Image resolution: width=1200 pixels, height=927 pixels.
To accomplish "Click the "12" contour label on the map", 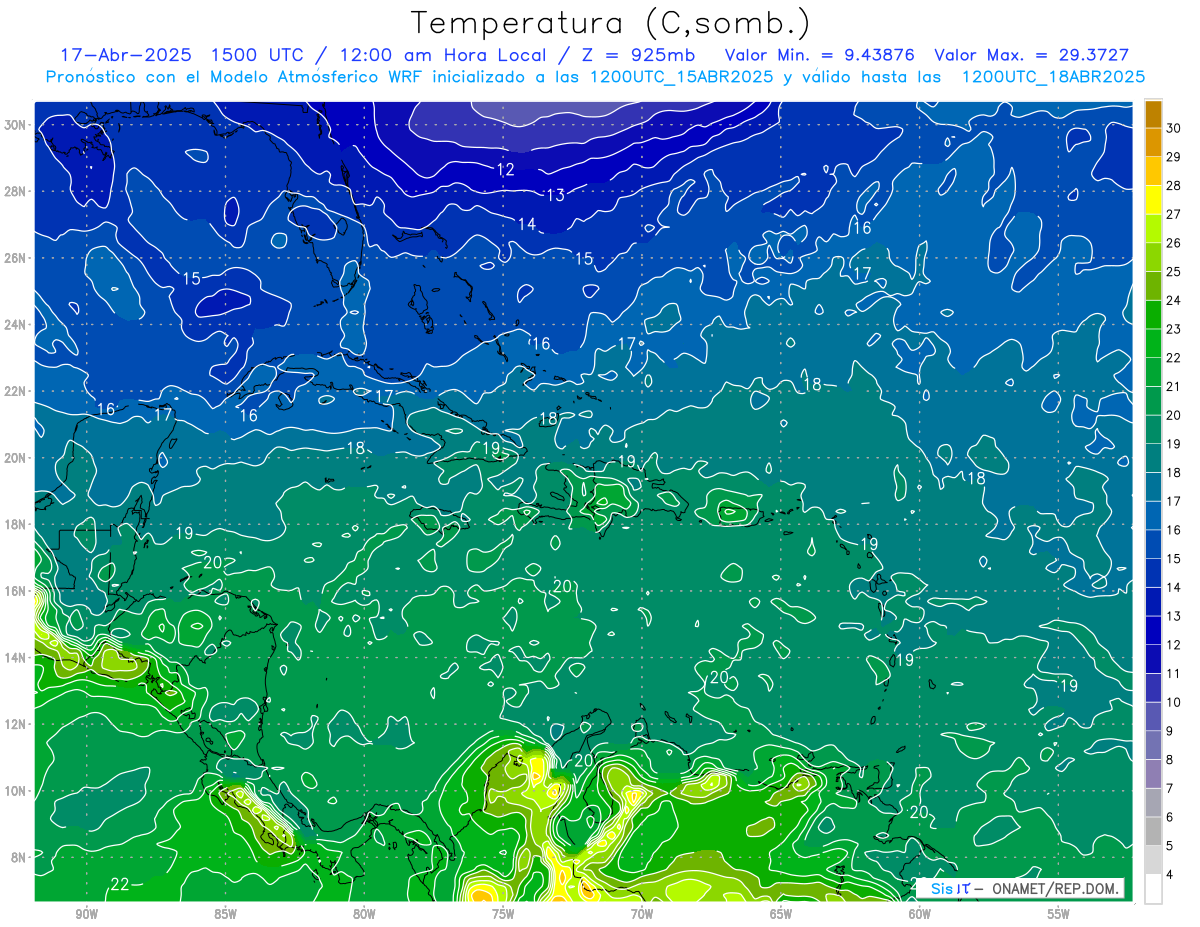I will (506, 170).
